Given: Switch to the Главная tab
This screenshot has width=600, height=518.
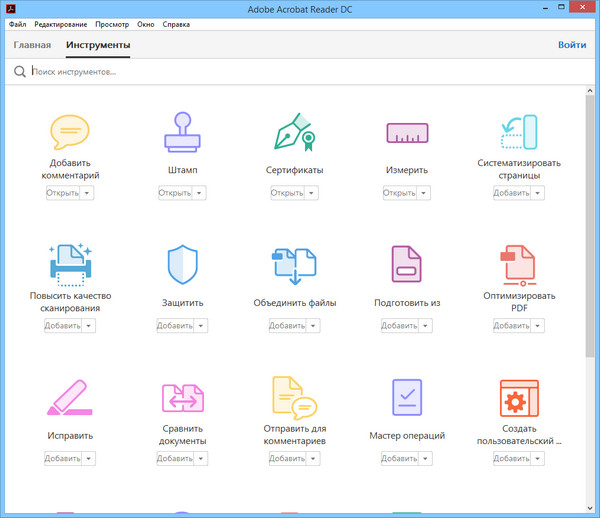Looking at the screenshot, I should [31, 45].
